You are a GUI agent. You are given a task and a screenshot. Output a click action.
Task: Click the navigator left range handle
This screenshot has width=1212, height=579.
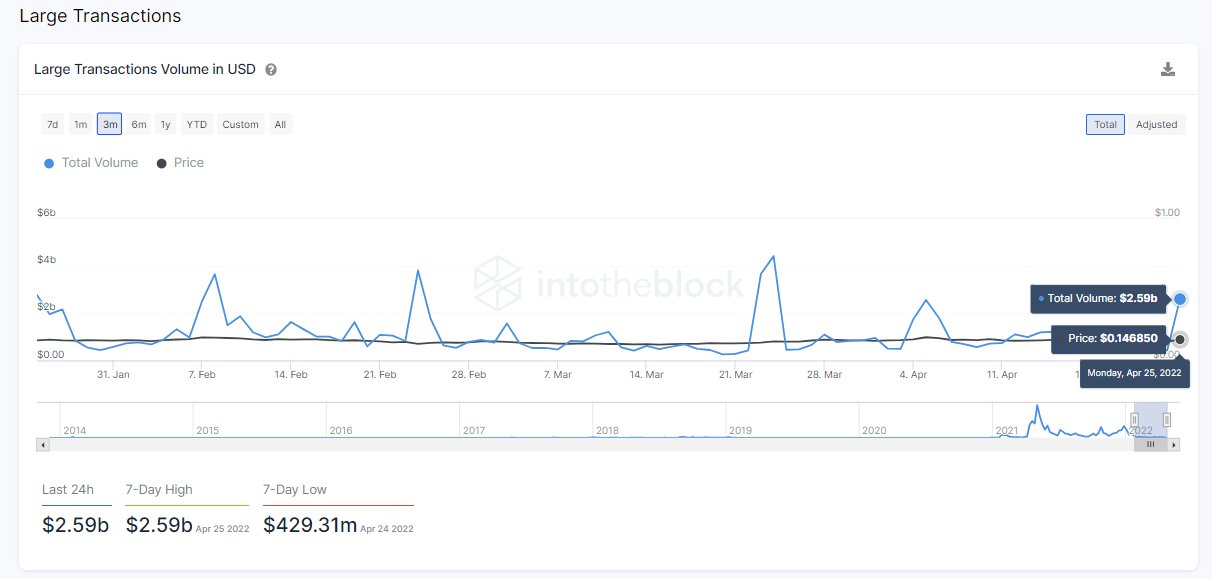pos(1134,419)
